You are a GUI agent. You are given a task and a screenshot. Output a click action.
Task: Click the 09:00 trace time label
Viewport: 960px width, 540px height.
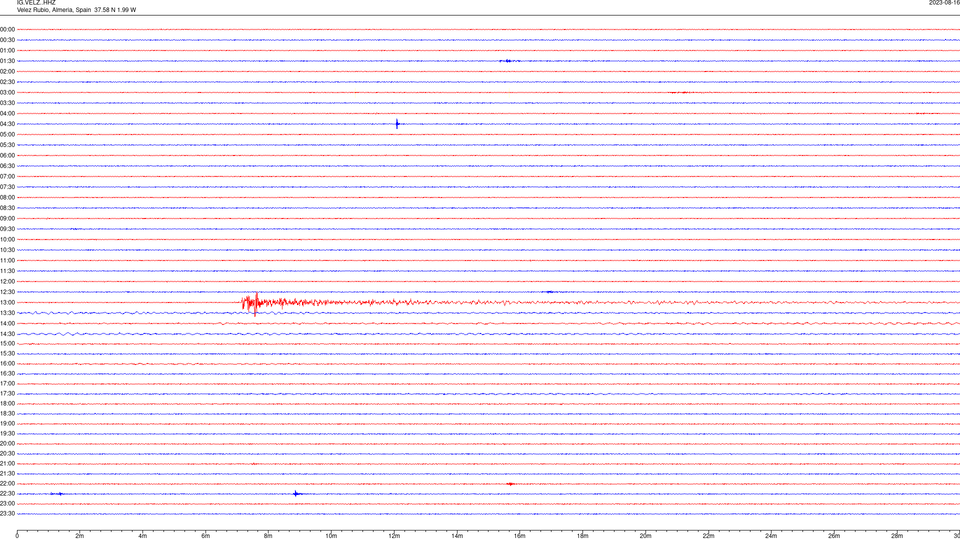coord(7,219)
